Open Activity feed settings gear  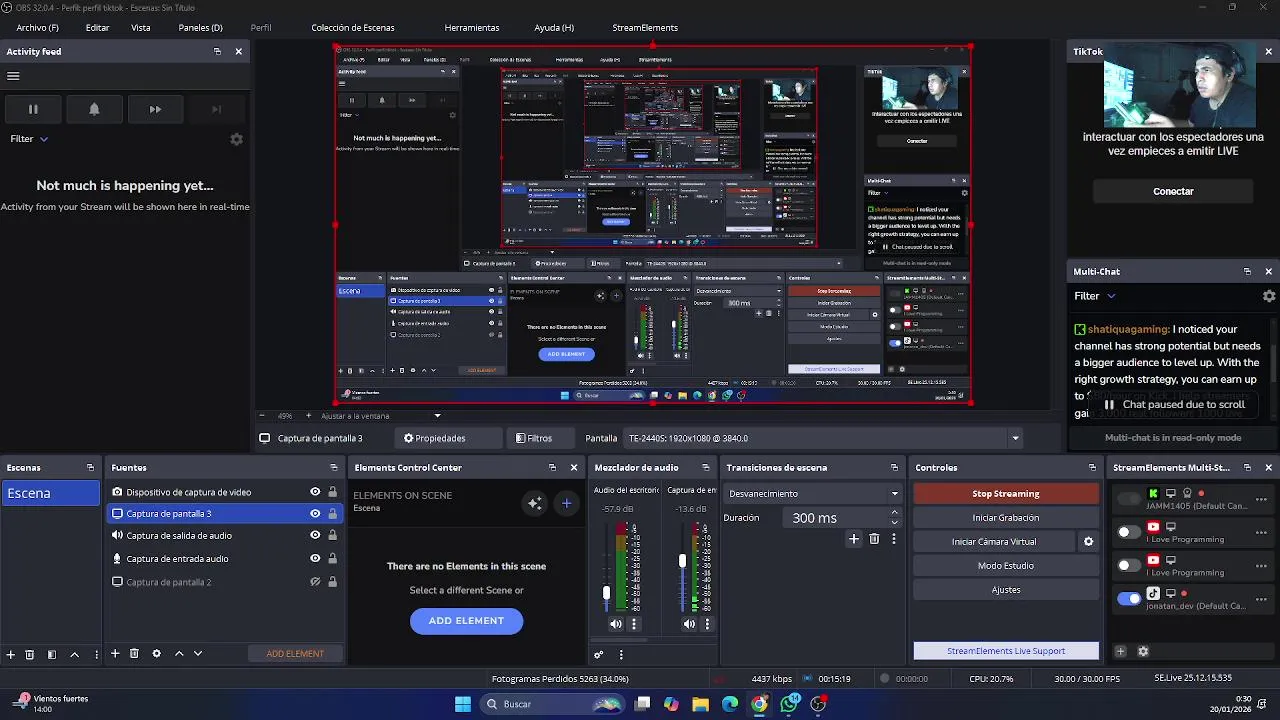click(x=236, y=139)
